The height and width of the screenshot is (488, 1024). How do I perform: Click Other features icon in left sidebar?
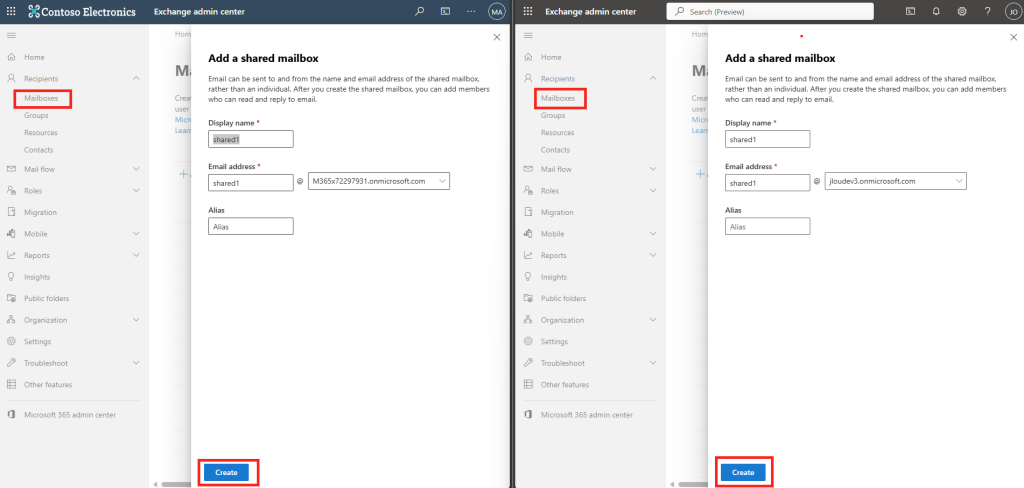tap(11, 385)
